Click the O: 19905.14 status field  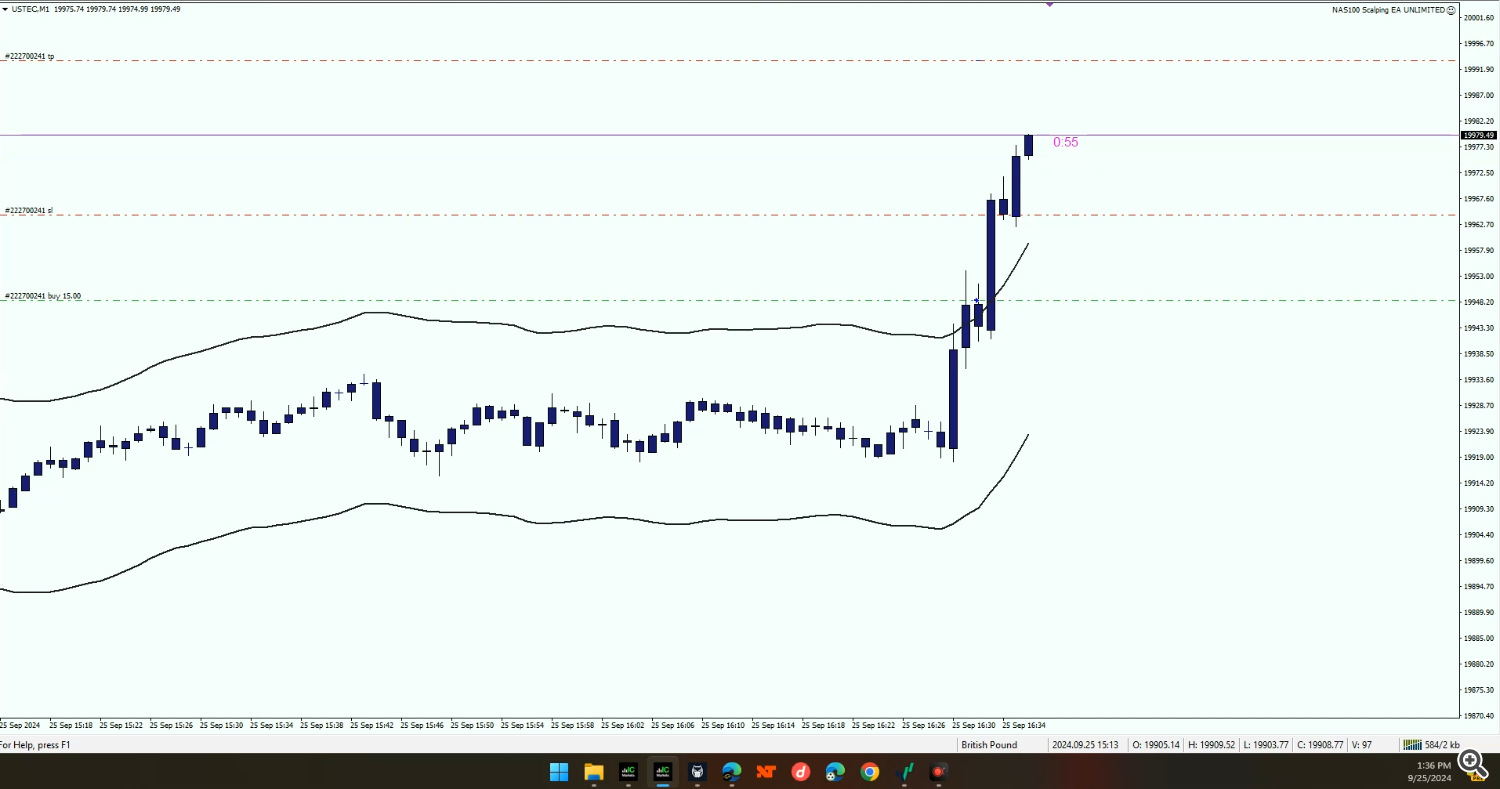1157,745
